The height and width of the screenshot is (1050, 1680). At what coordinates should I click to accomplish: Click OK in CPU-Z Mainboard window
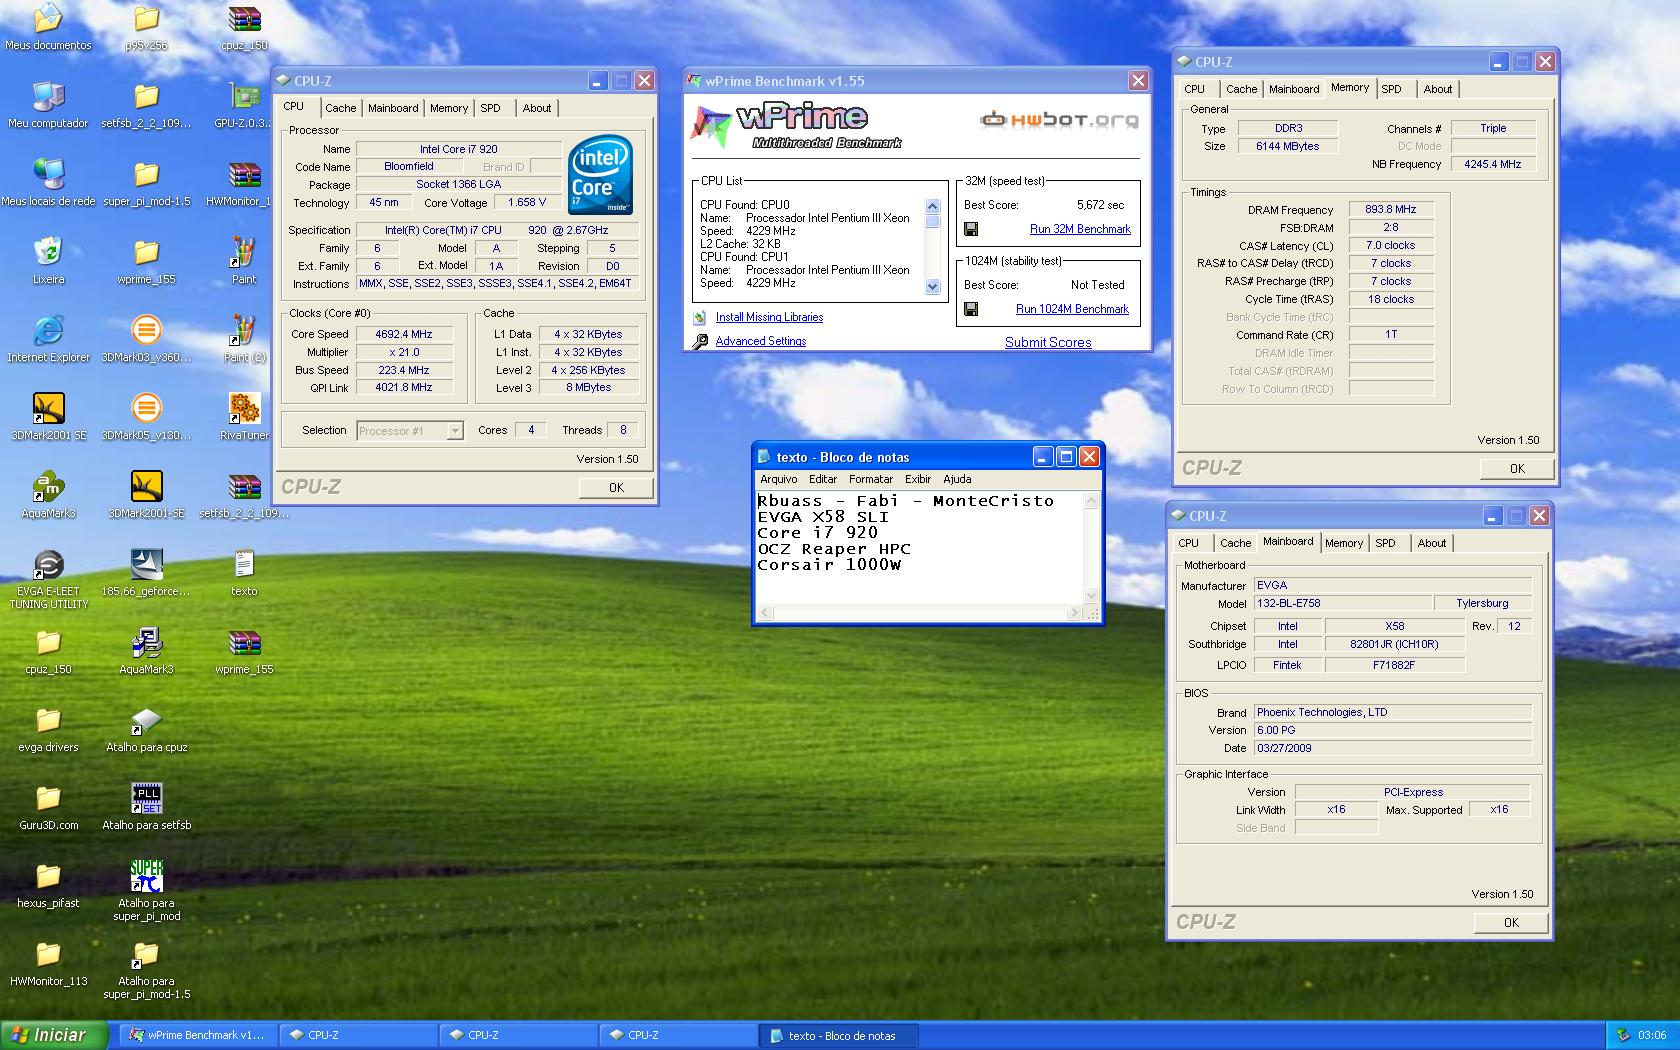click(x=1511, y=922)
